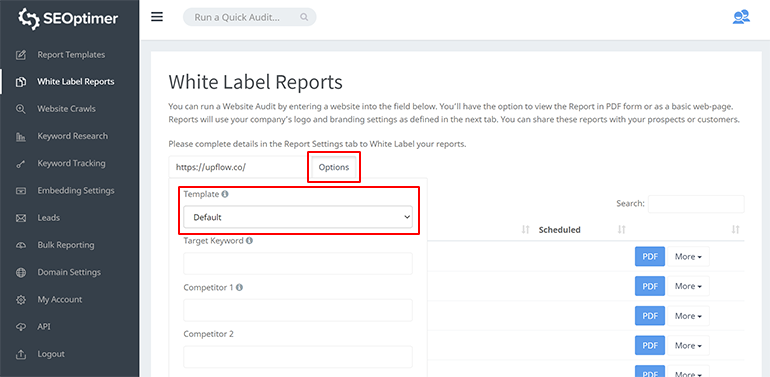Click the hamburger menu icon
770x377 pixels.
157,17
